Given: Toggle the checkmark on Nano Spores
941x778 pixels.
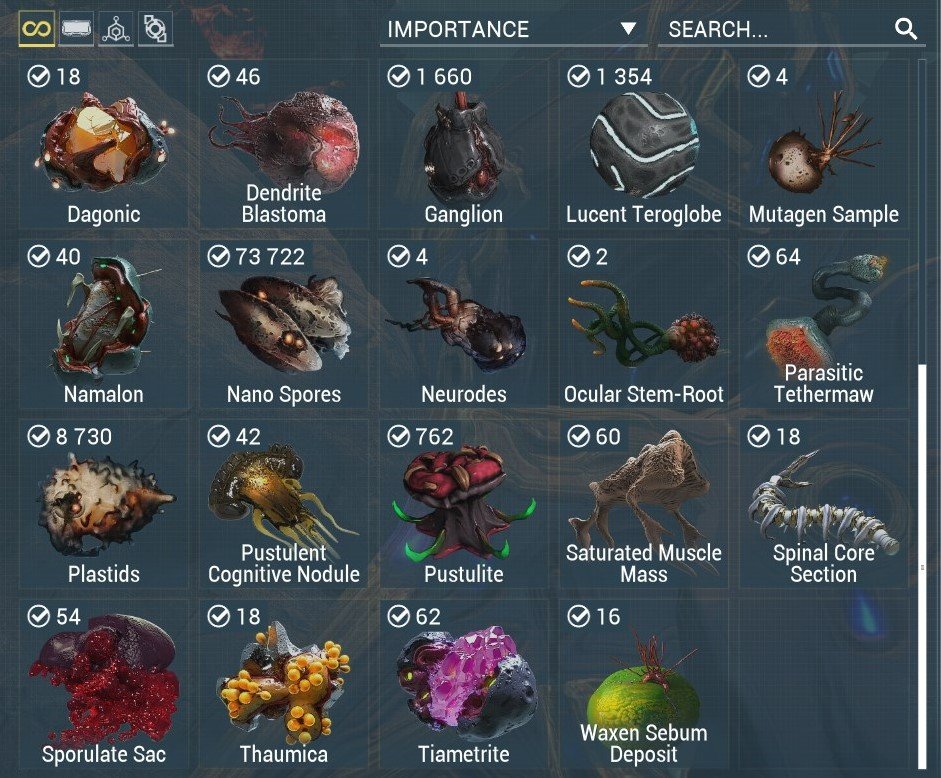Looking at the screenshot, I should click(x=218, y=256).
